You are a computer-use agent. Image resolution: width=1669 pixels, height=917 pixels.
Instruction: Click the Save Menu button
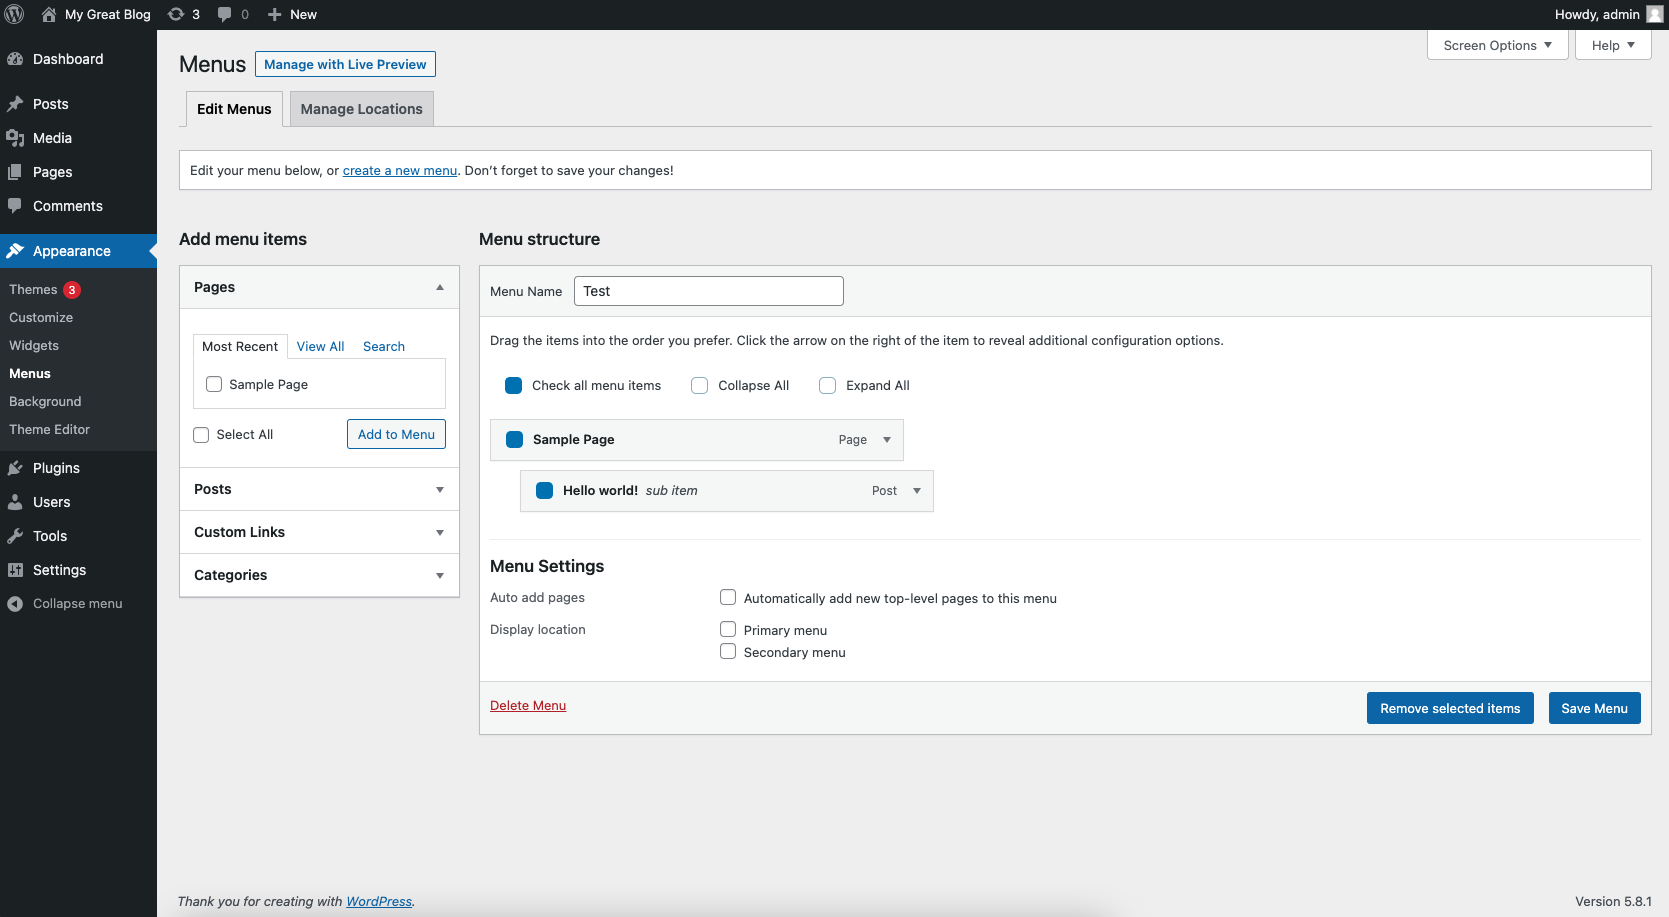point(1594,708)
